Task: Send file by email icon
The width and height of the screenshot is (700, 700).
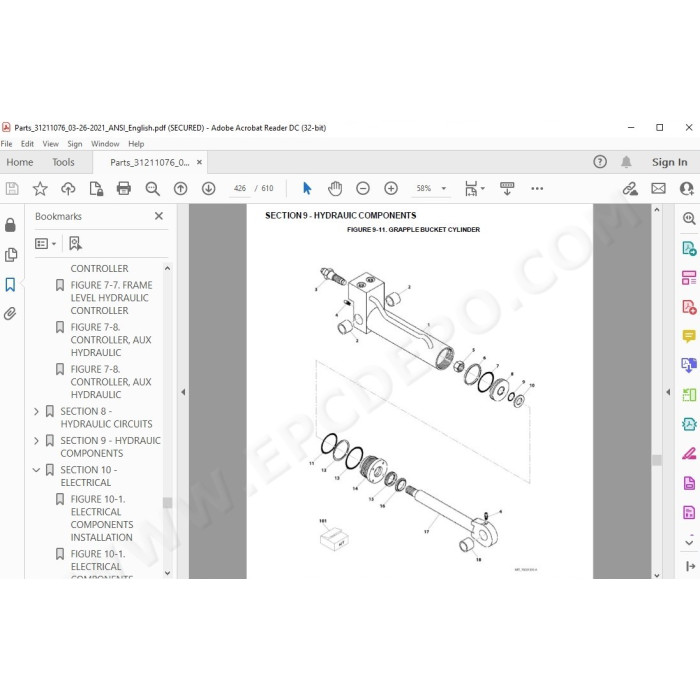Action: click(x=658, y=188)
